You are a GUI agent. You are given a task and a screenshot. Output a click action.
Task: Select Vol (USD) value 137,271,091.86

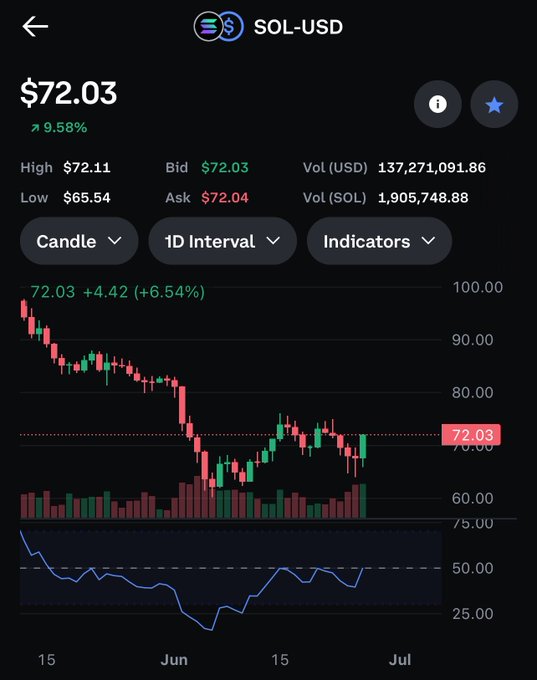coord(432,167)
